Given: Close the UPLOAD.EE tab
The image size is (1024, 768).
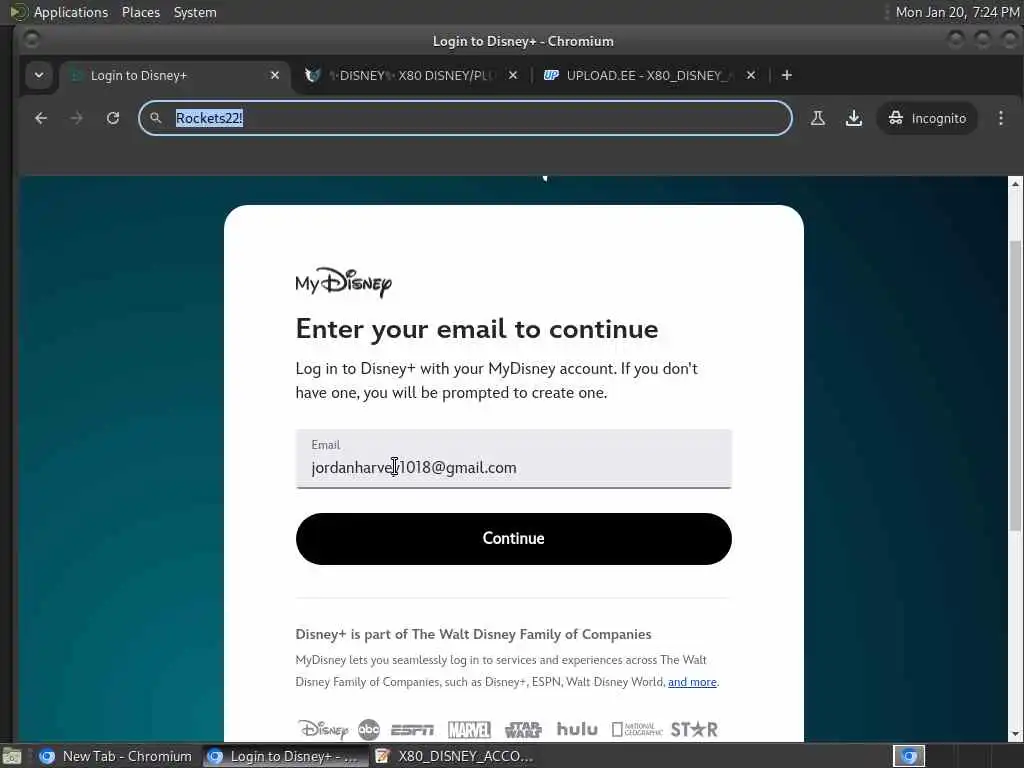Looking at the screenshot, I should point(751,75).
